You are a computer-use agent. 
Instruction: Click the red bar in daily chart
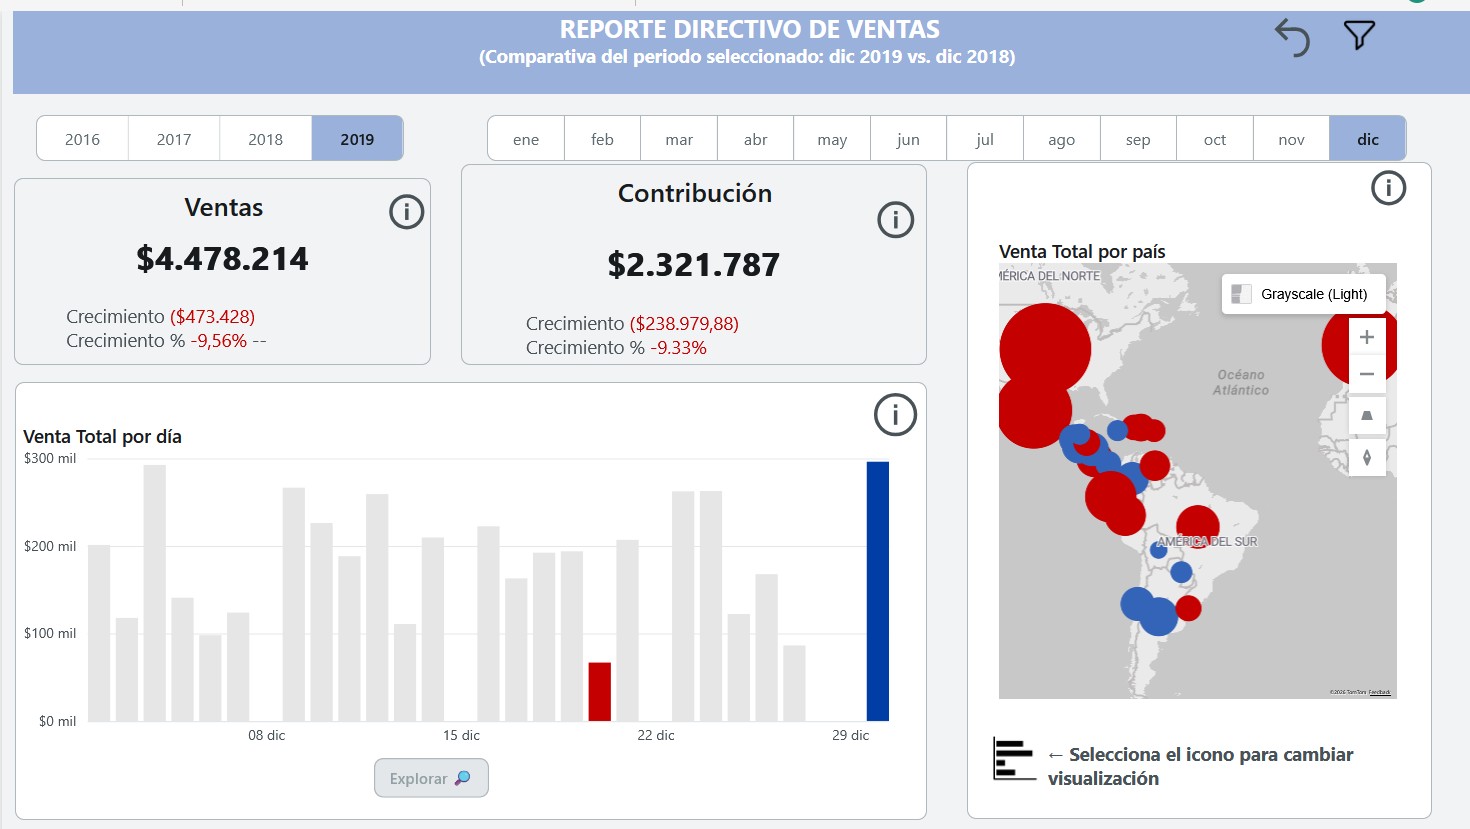(x=599, y=691)
